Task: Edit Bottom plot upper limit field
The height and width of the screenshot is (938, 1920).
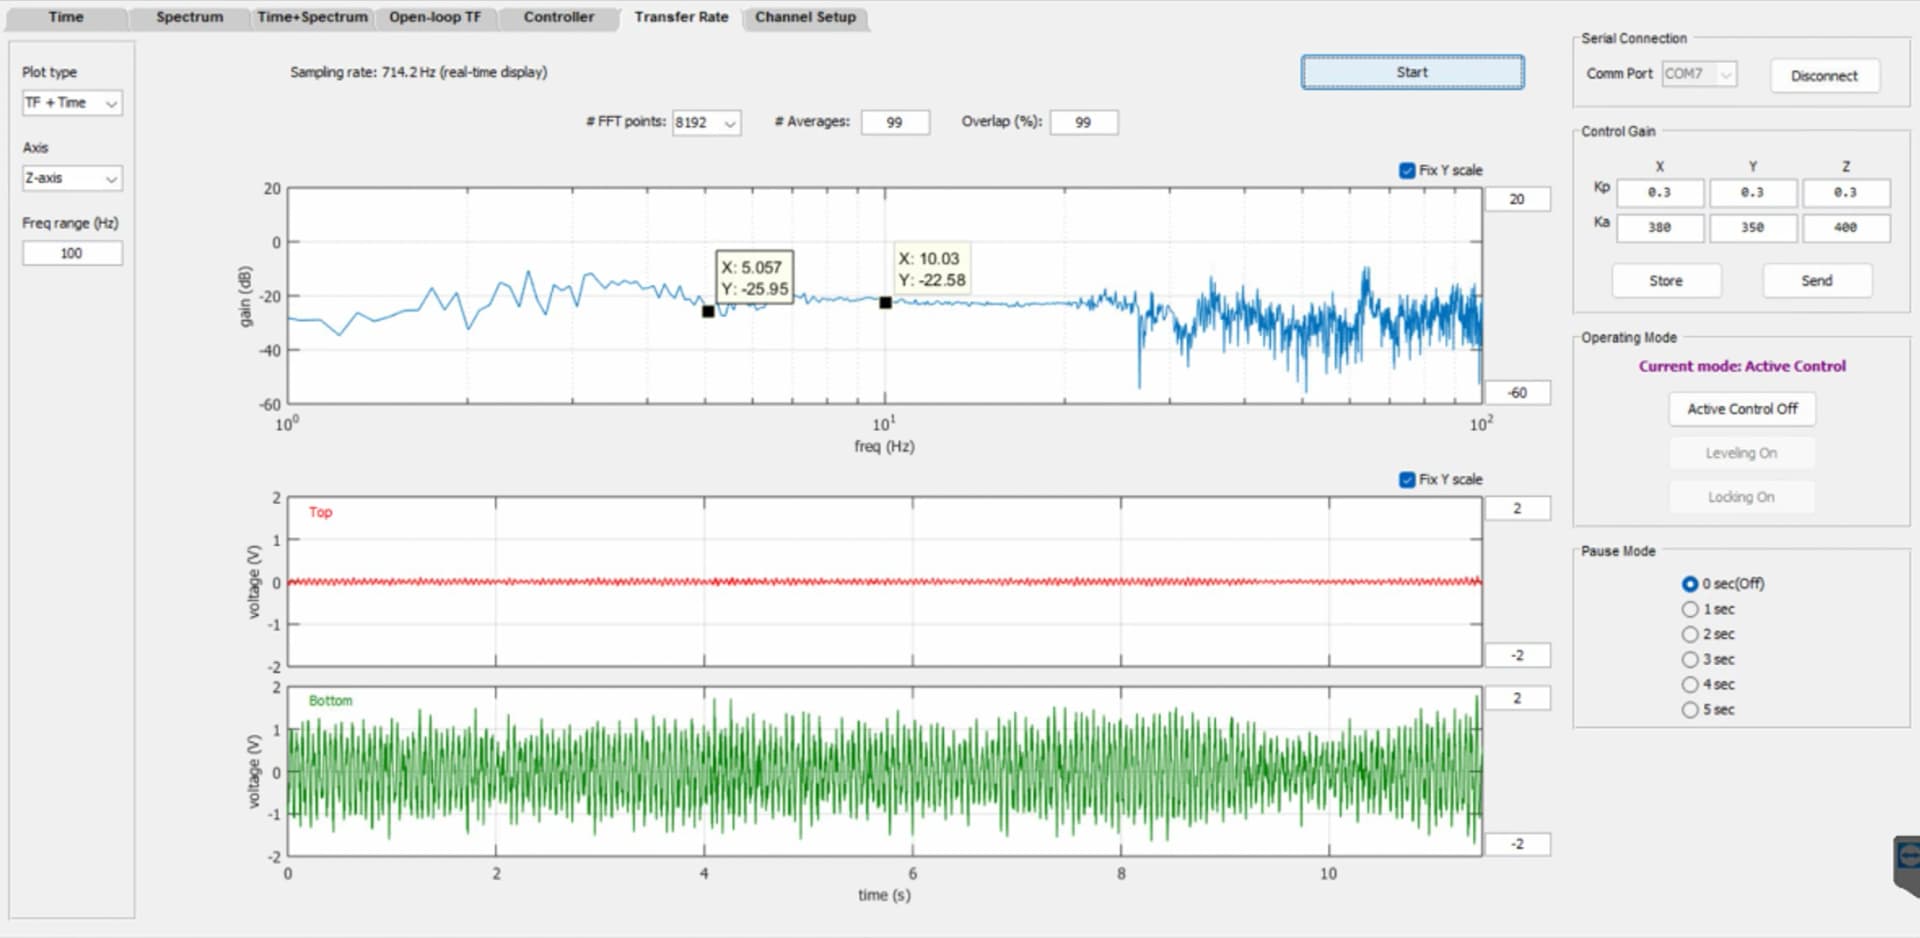Action: 1517,698
